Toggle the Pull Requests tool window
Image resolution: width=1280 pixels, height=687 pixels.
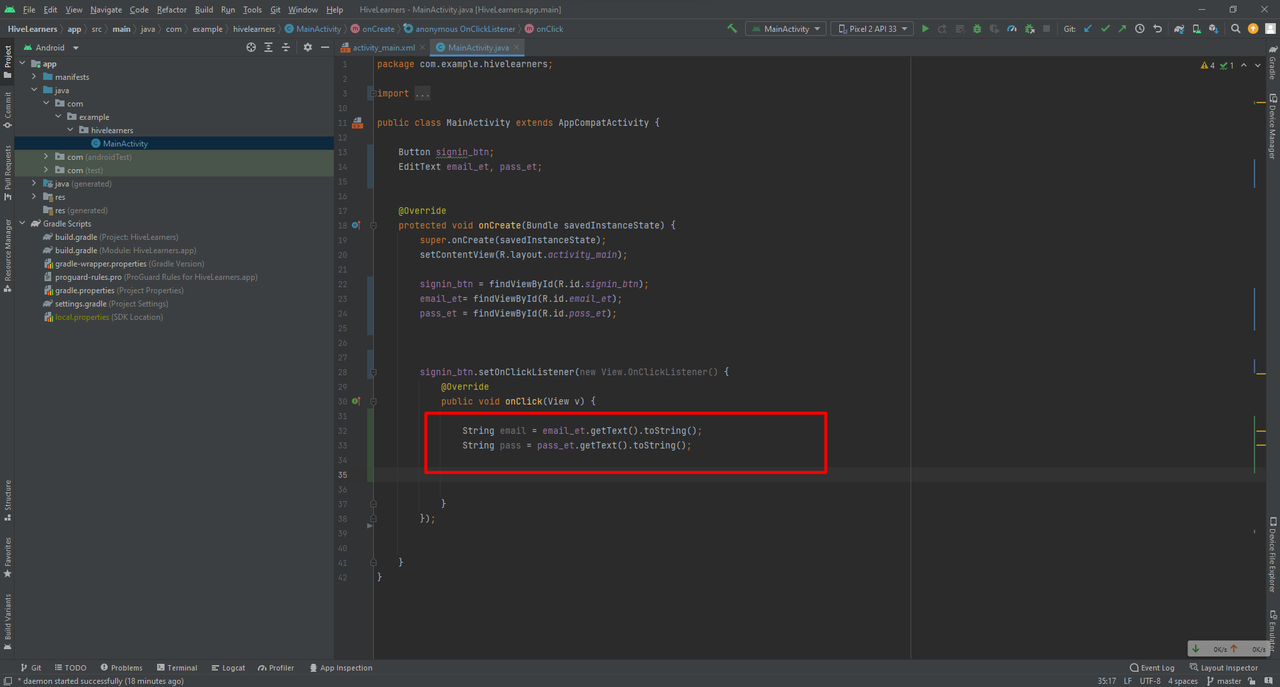(8, 172)
